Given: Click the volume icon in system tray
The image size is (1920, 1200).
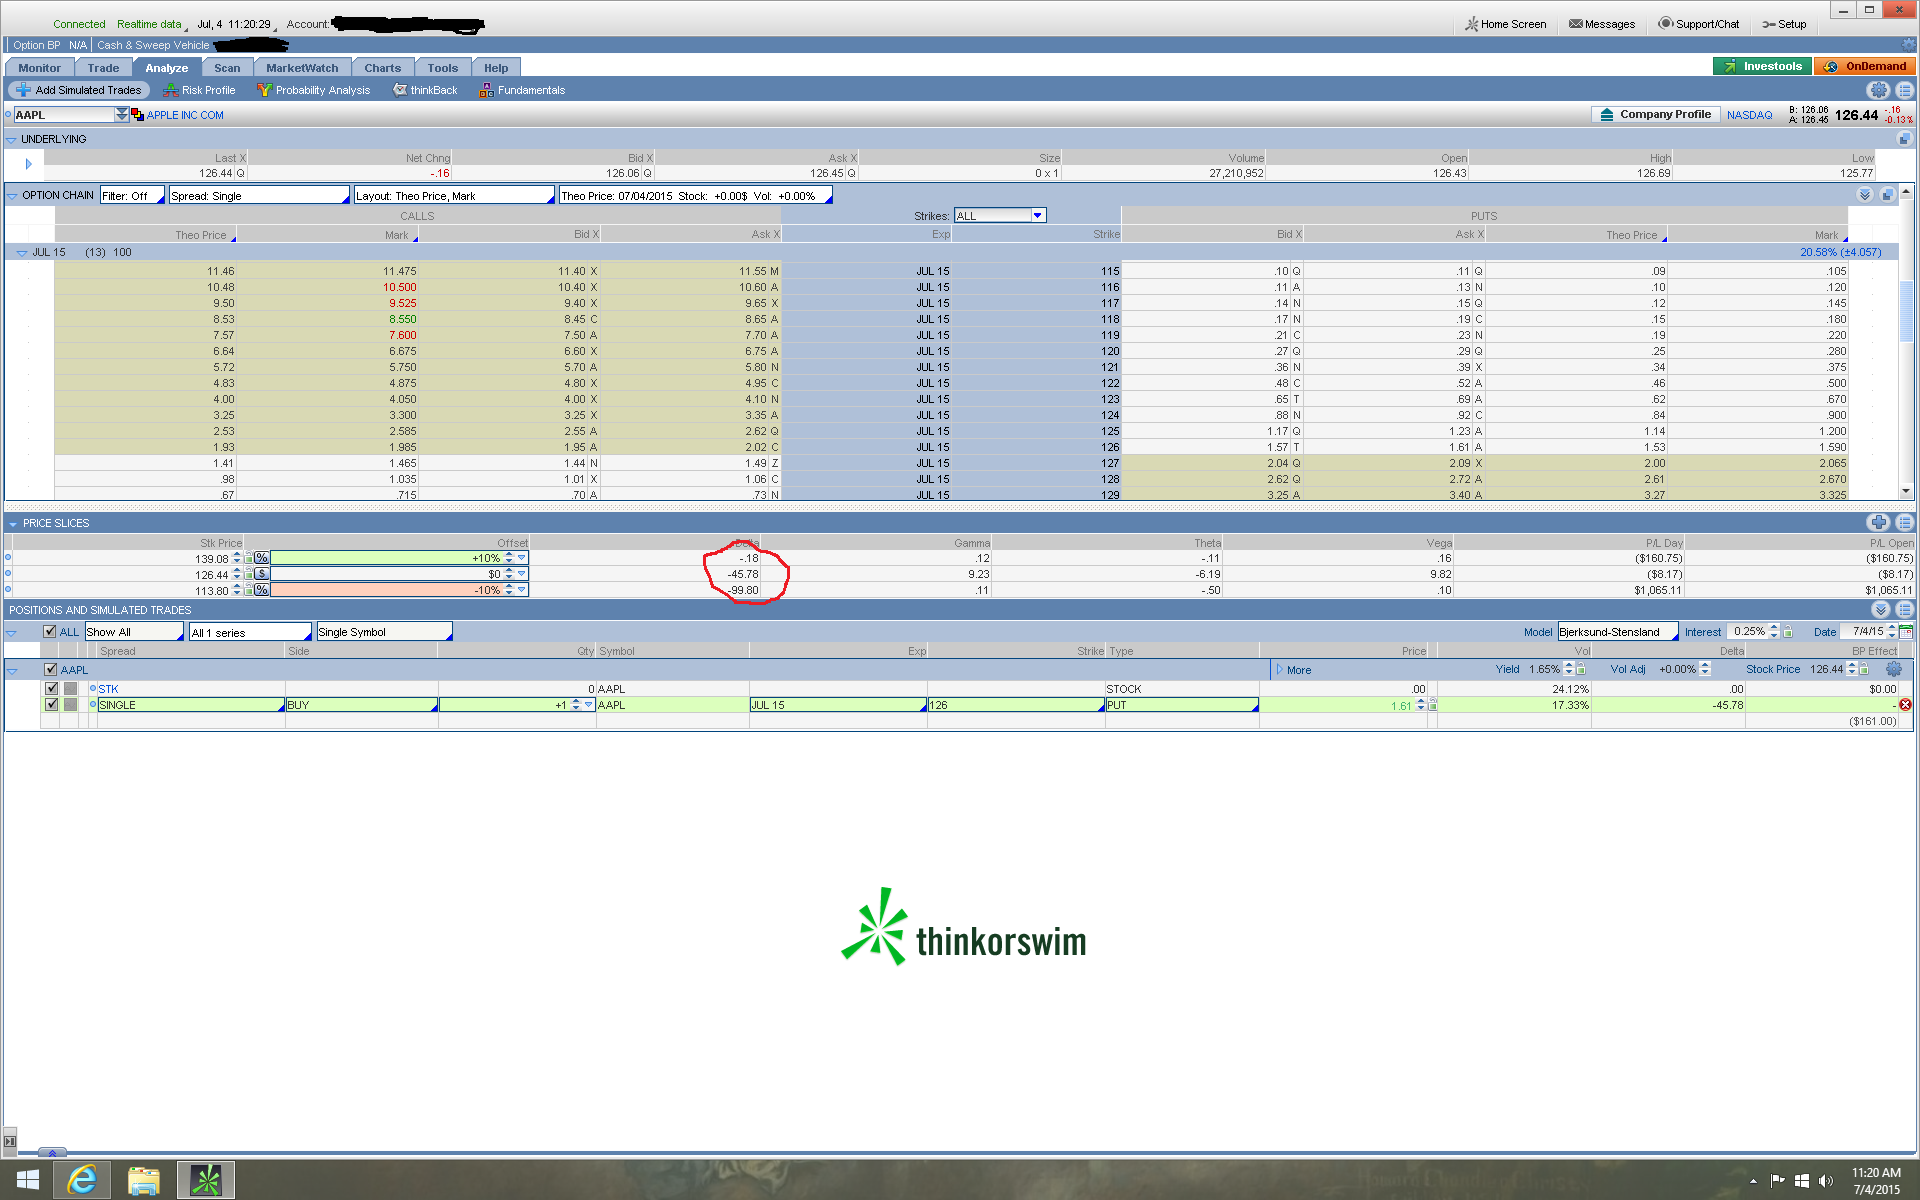Looking at the screenshot, I should [x=1826, y=1181].
